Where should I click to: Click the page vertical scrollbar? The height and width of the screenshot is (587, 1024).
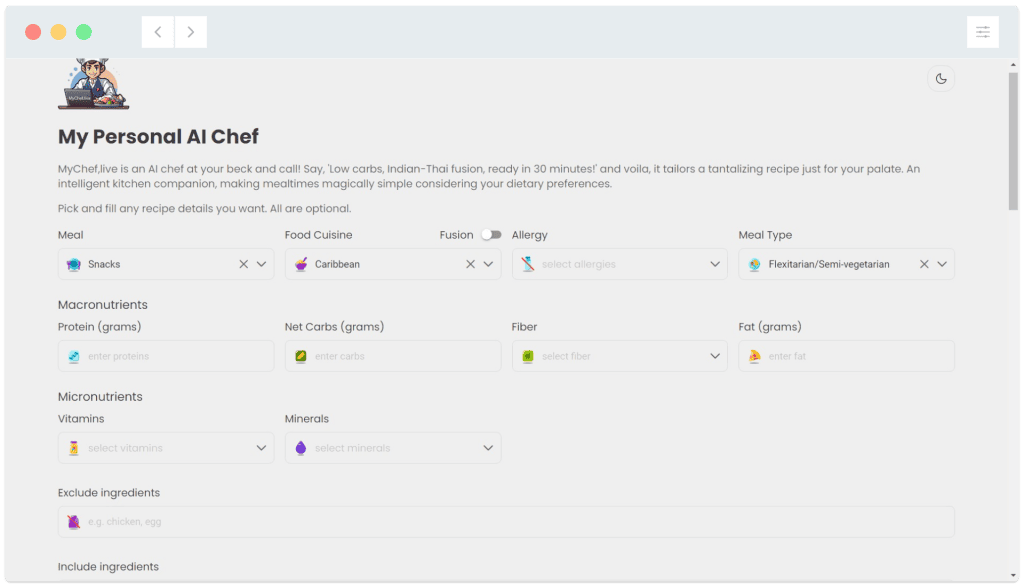1015,140
